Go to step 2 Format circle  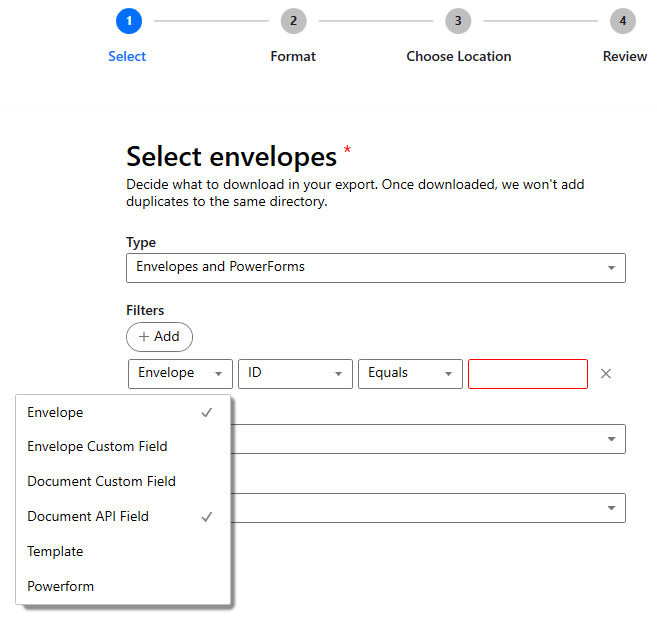pyautogui.click(x=293, y=21)
